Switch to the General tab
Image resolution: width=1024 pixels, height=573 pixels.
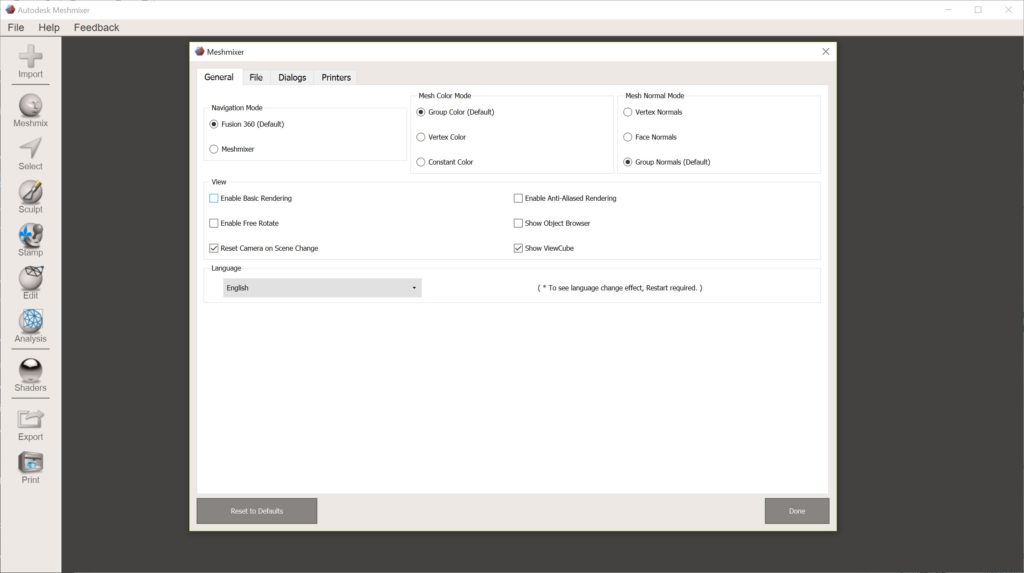tap(219, 77)
